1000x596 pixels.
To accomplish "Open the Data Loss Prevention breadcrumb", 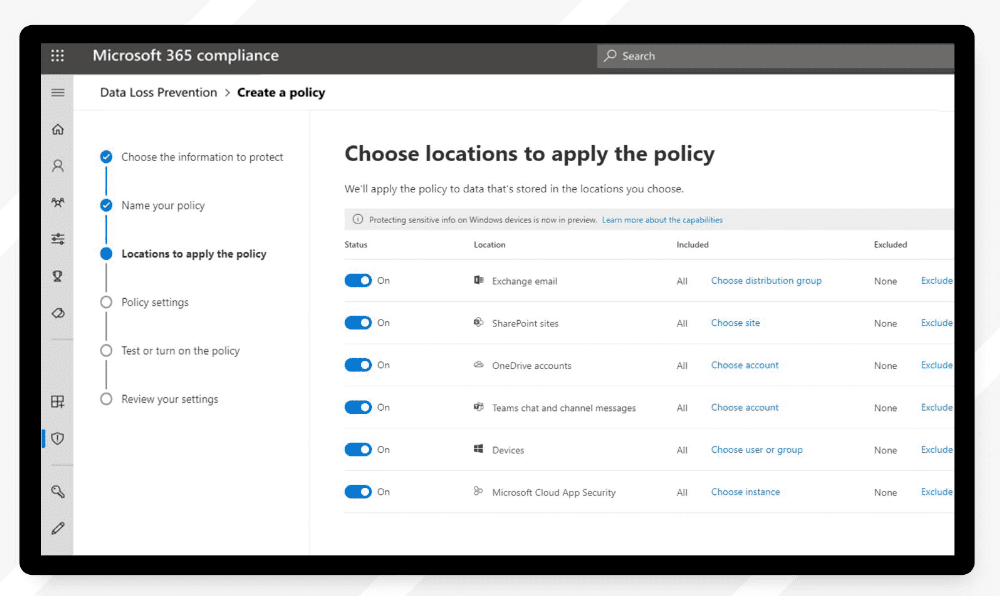I will coord(157,92).
